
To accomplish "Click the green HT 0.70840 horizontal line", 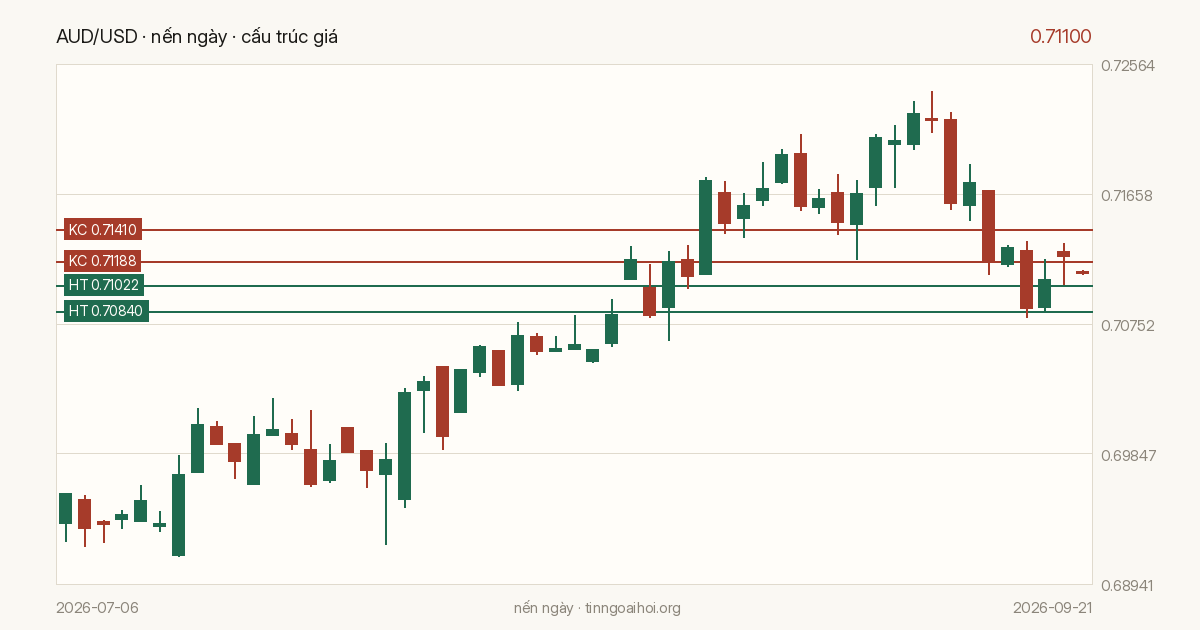I will [620, 311].
